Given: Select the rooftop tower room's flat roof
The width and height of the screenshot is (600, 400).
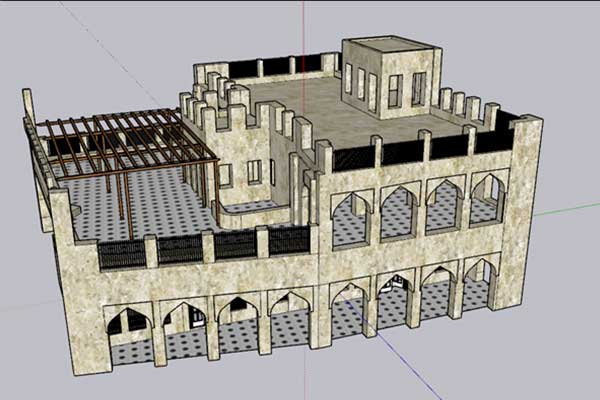Looking at the screenshot, I should coord(390,47).
